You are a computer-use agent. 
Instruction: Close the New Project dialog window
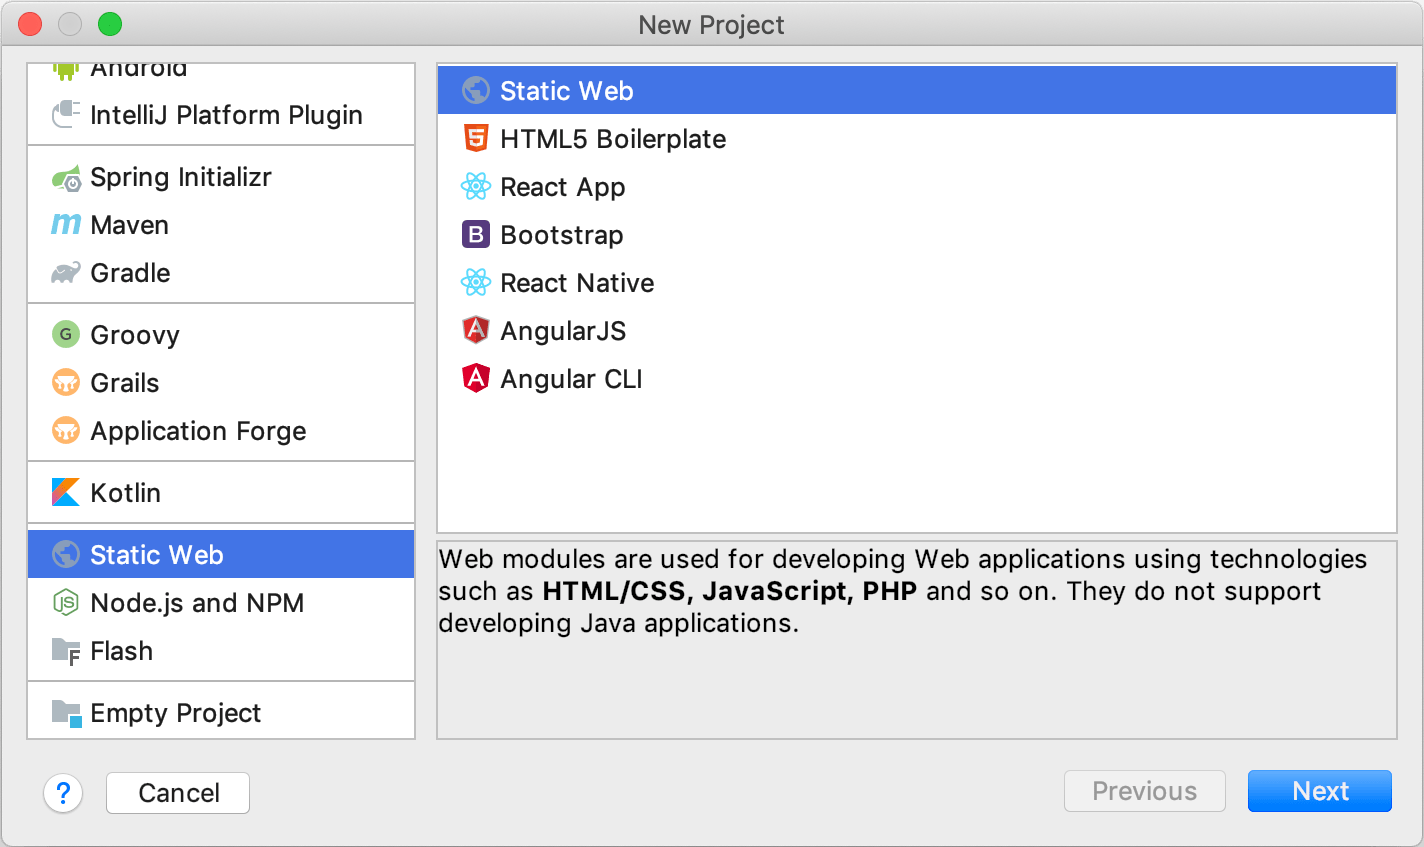coord(30,24)
